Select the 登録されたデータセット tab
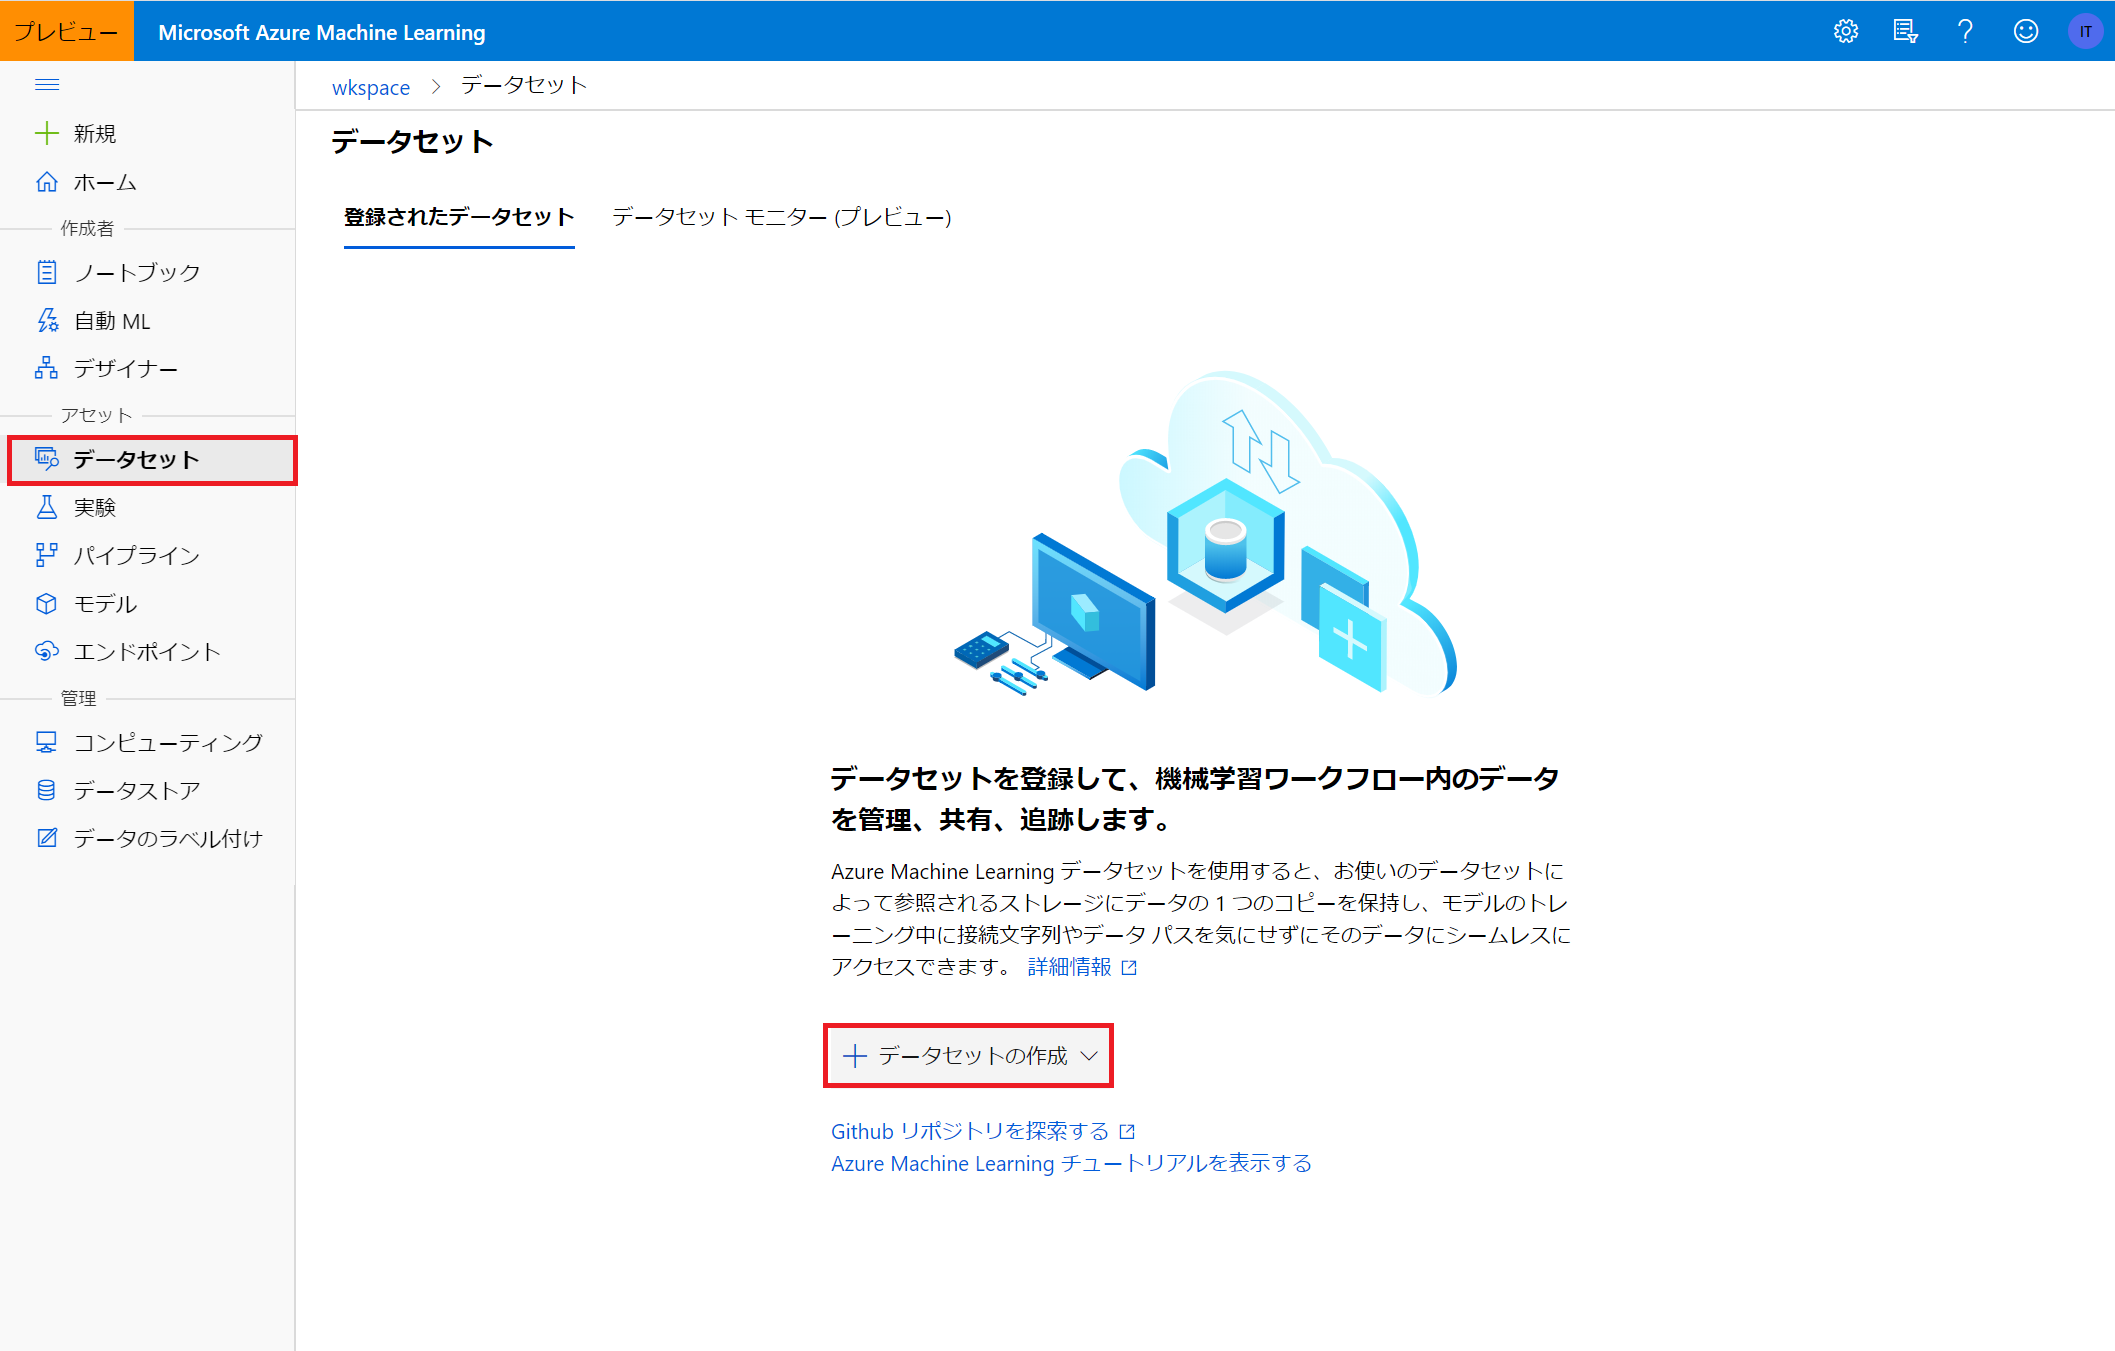 point(458,217)
